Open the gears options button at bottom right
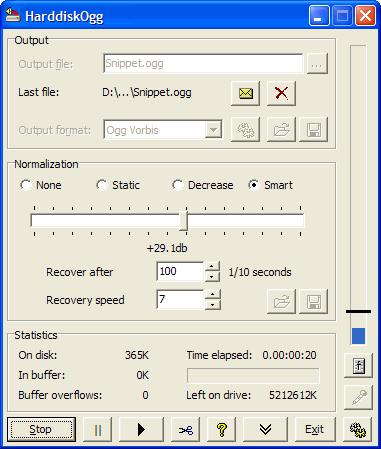Image resolution: width=381 pixels, height=449 pixels. tap(358, 430)
